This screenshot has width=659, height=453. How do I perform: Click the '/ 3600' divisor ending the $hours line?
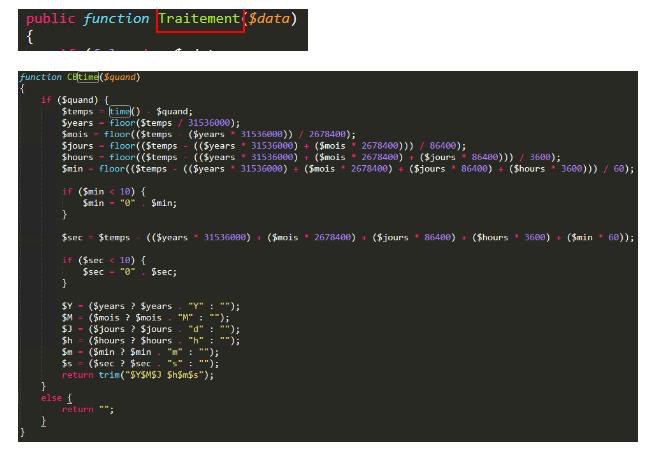point(538,157)
